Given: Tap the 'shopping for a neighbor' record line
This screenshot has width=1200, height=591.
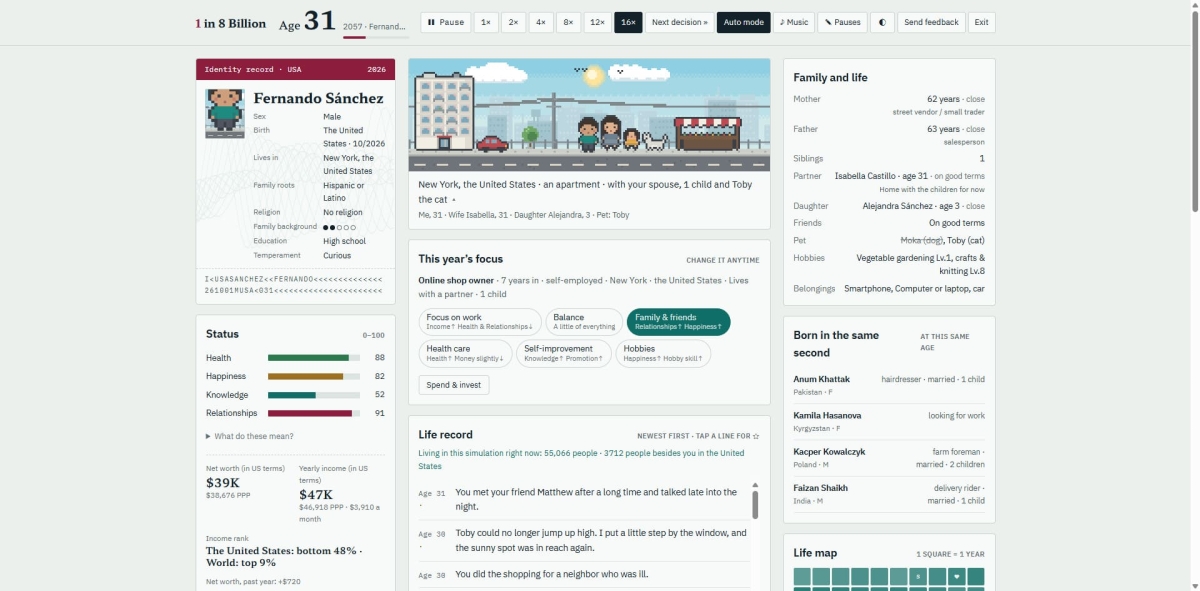Looking at the screenshot, I should (585, 575).
